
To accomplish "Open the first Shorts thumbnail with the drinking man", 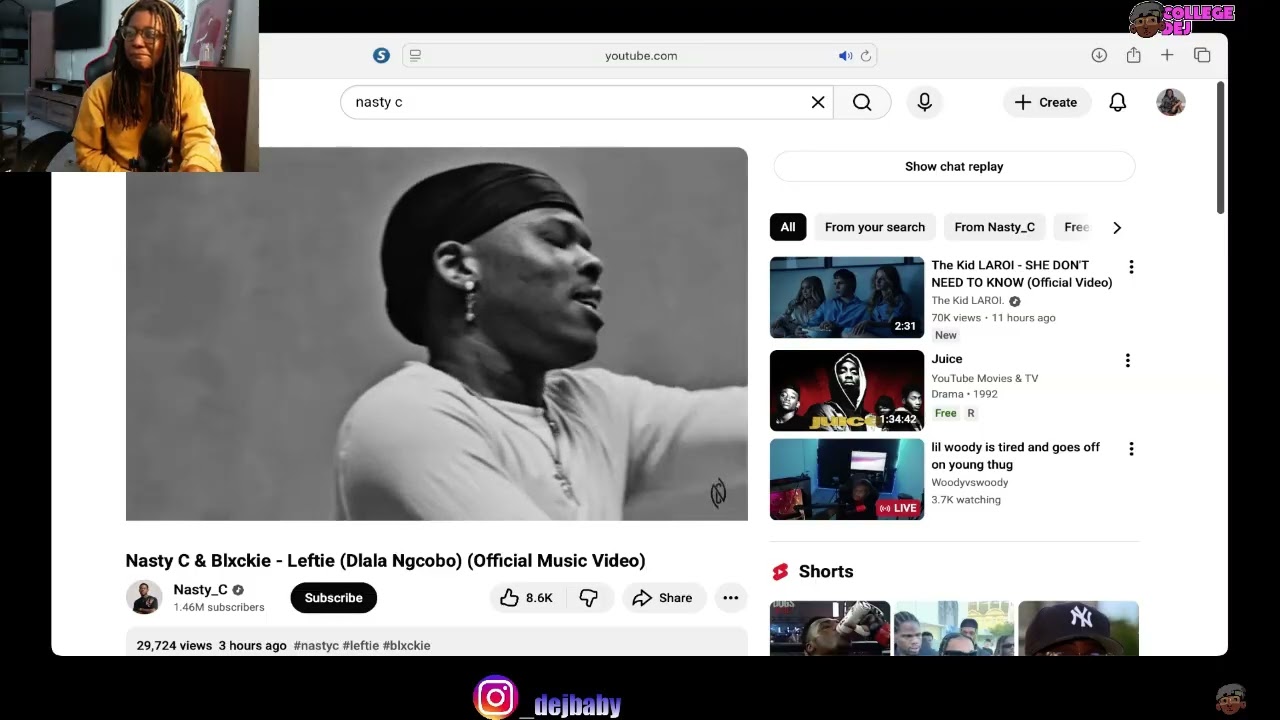I will click(830, 628).
